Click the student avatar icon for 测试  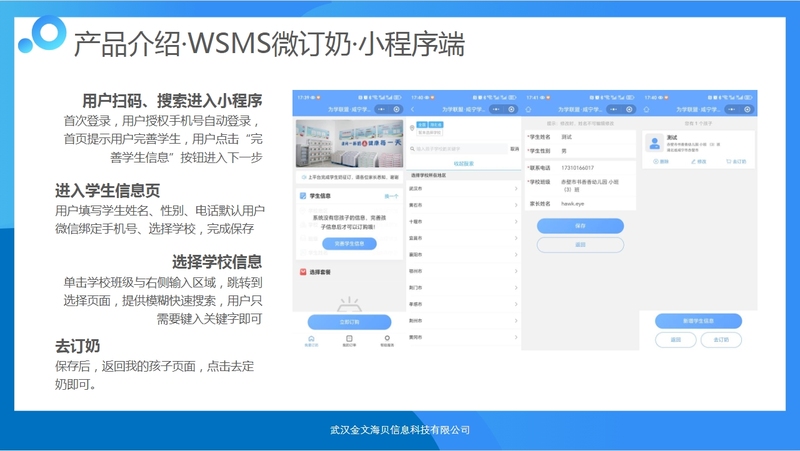pos(654,143)
